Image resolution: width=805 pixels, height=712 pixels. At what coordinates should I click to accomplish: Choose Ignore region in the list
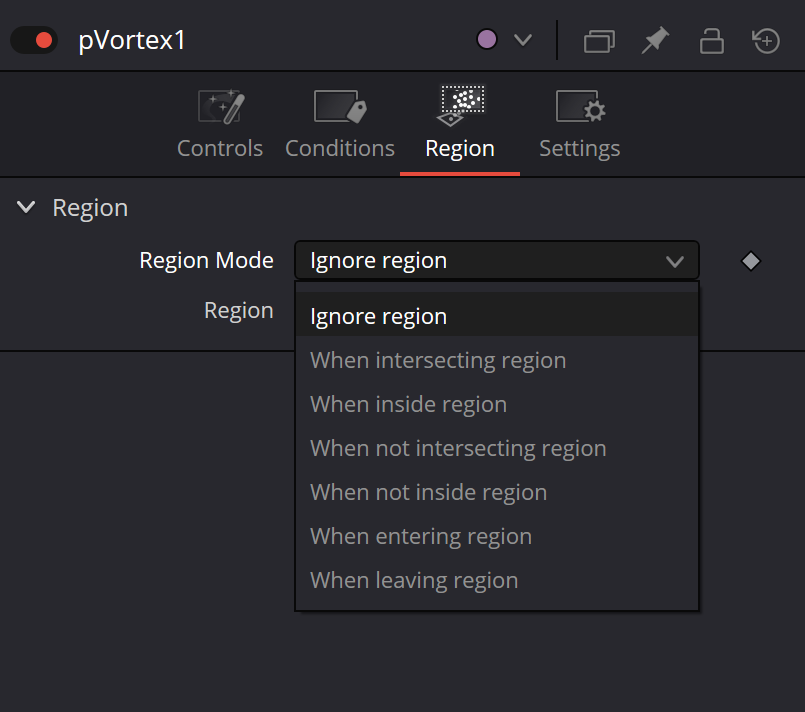496,316
